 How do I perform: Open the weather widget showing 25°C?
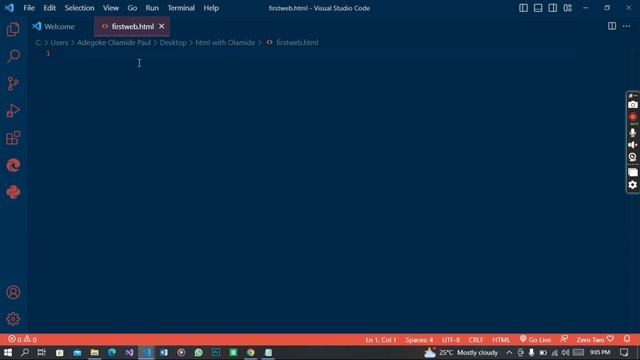[461, 352]
